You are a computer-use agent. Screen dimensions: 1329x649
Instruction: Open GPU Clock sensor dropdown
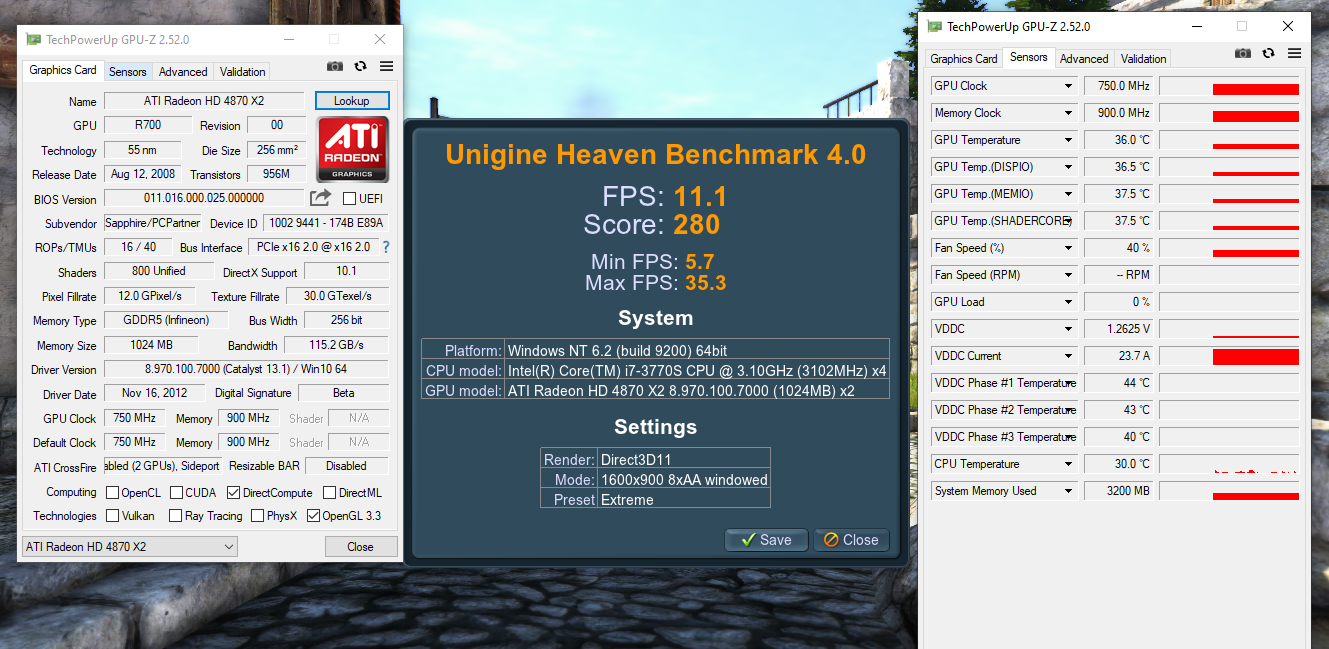point(1068,86)
